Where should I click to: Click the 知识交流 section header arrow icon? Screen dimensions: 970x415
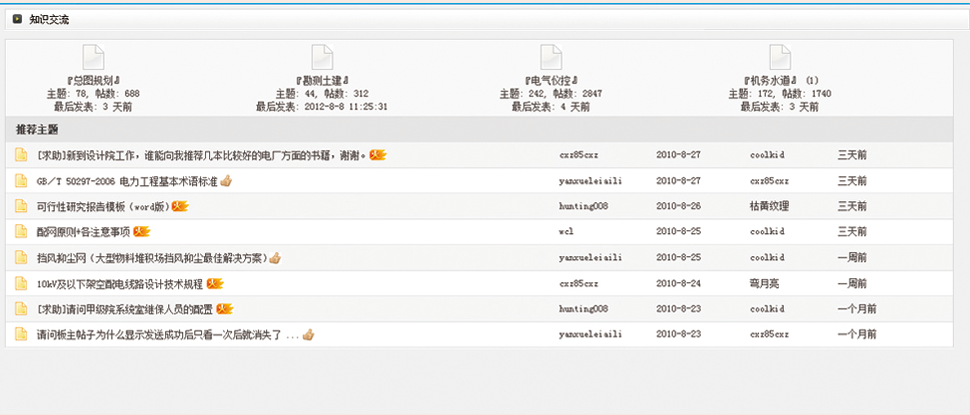(x=17, y=19)
